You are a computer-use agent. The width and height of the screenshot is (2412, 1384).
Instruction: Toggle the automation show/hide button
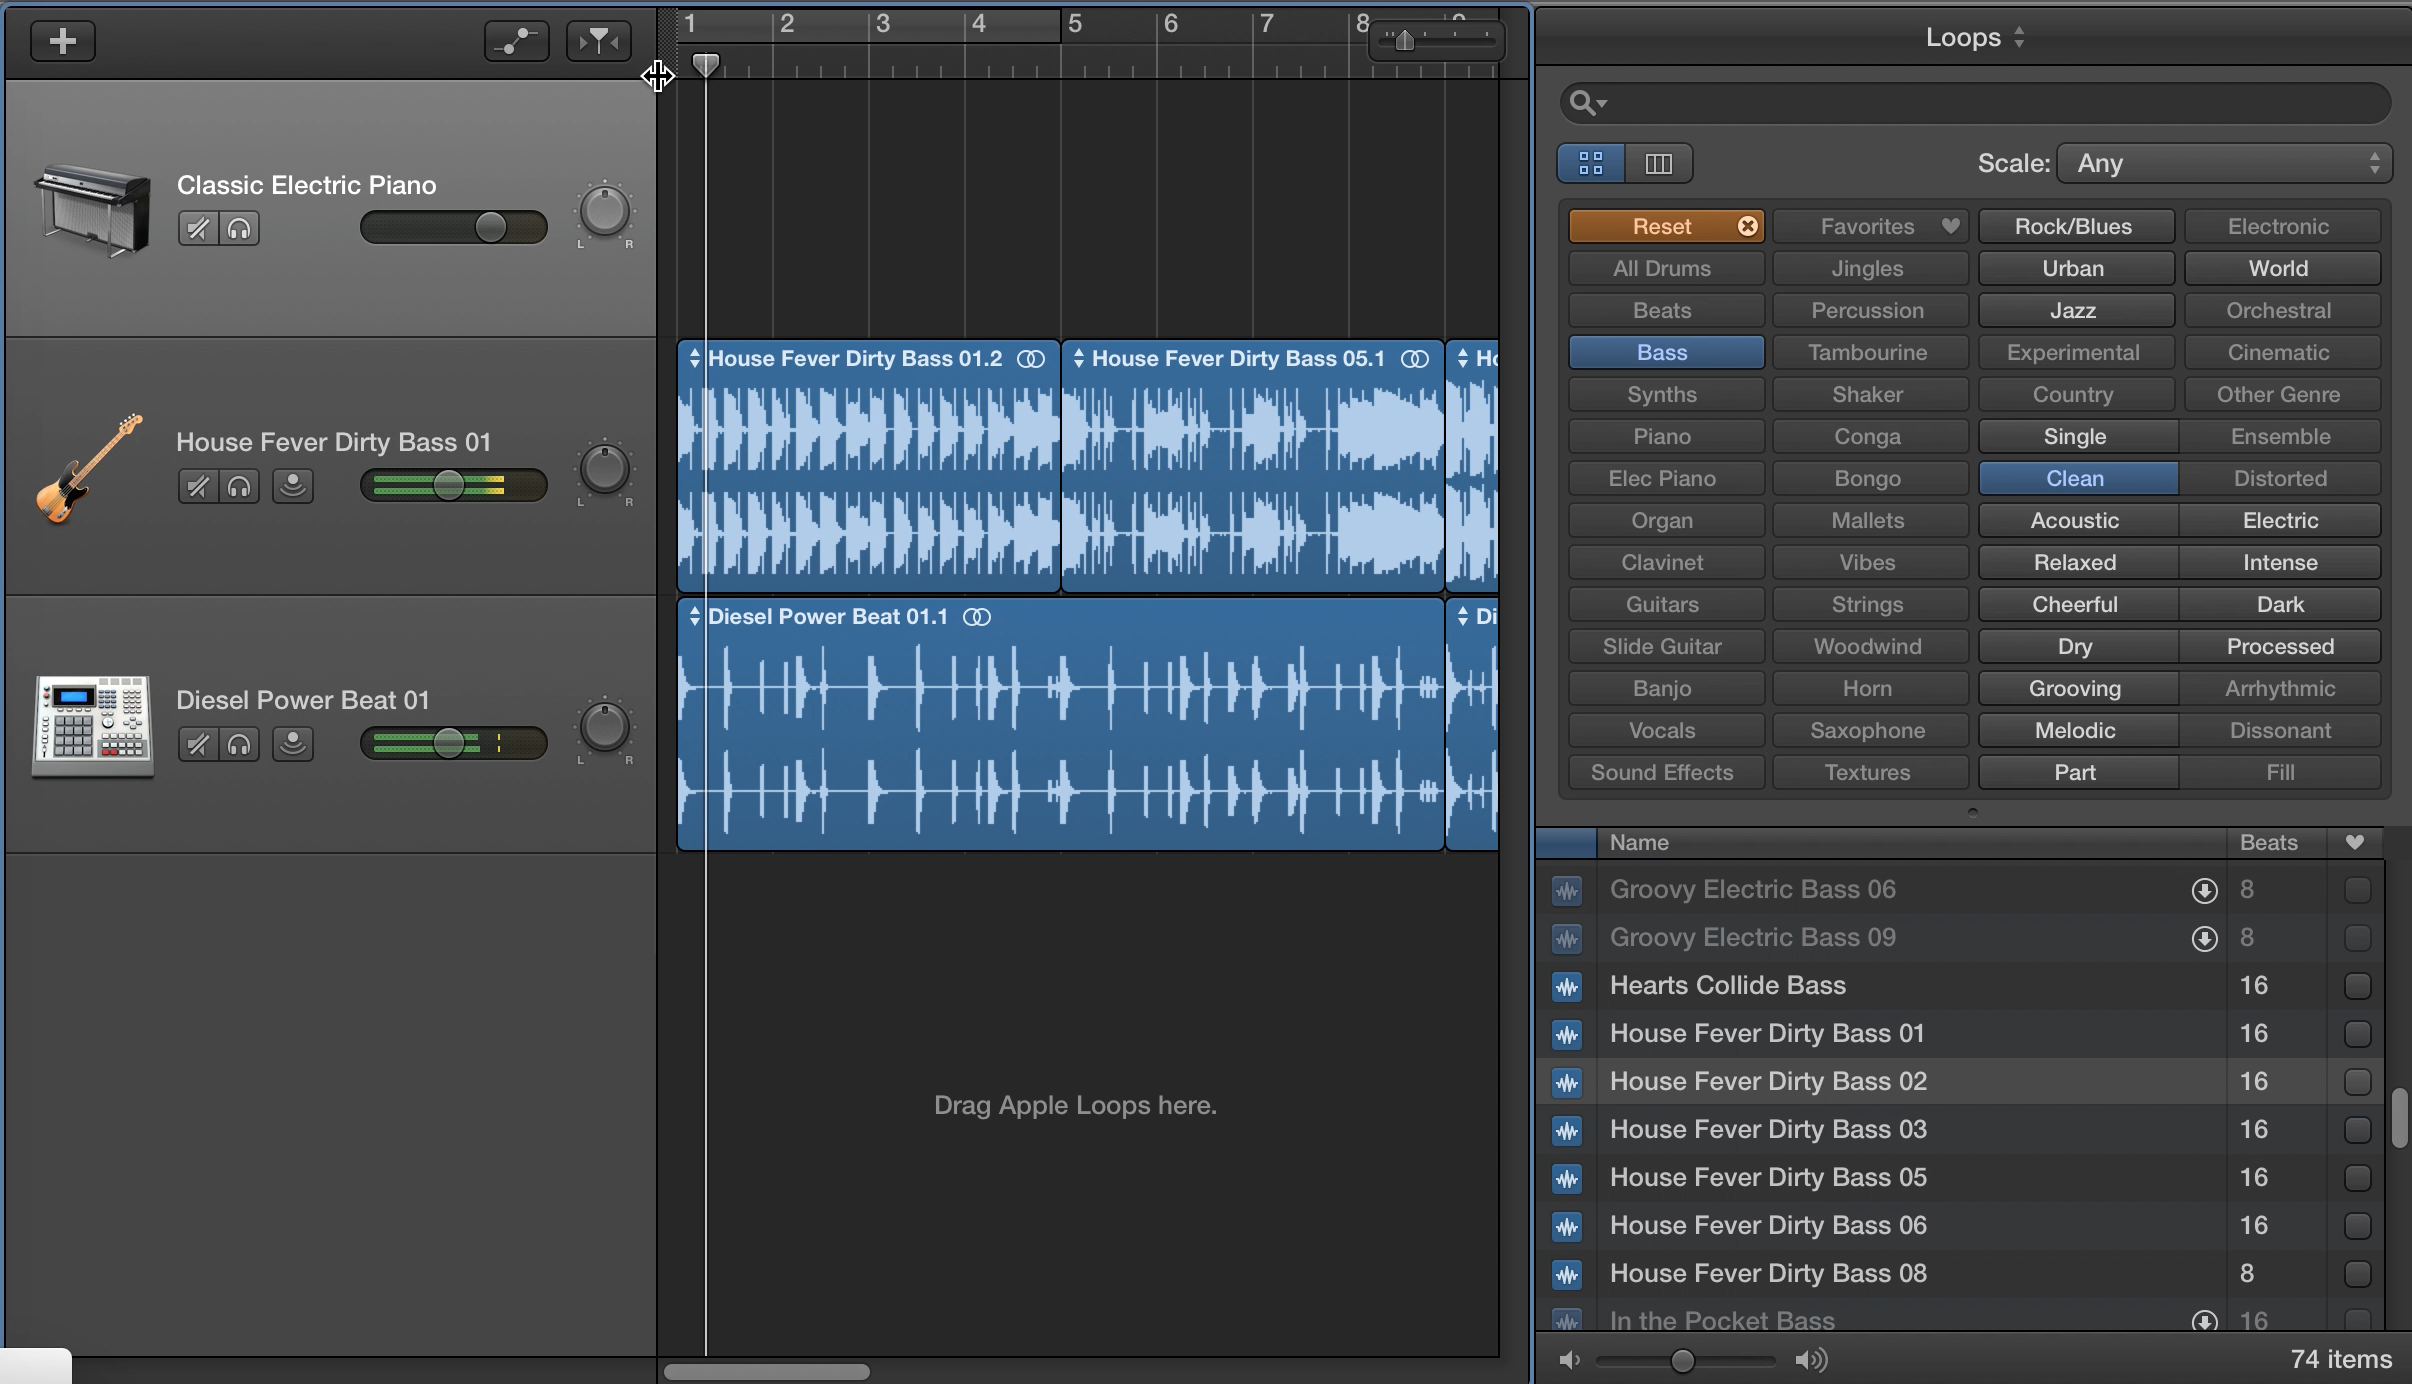tap(517, 41)
